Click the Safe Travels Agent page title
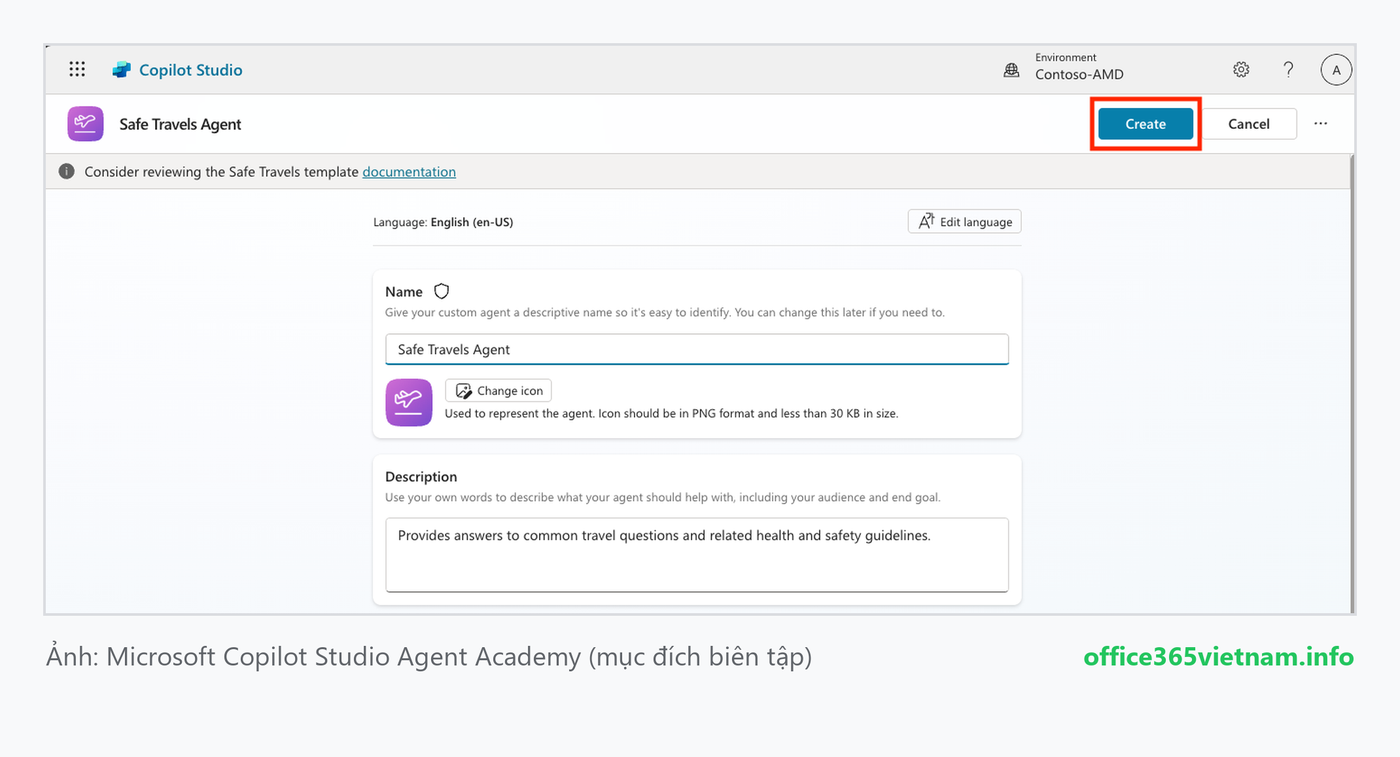This screenshot has width=1400, height=757. point(181,124)
